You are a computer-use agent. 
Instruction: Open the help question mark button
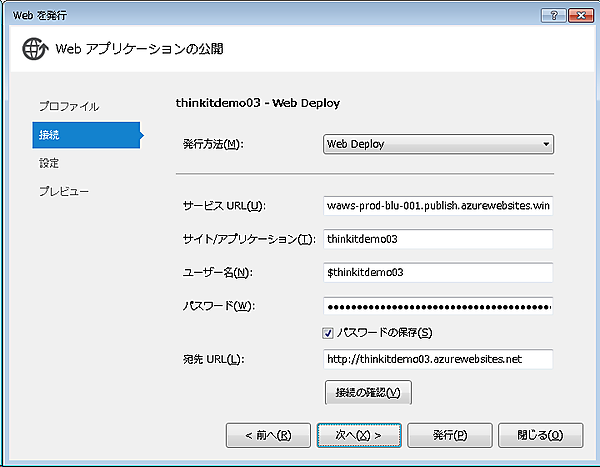[x=553, y=15]
